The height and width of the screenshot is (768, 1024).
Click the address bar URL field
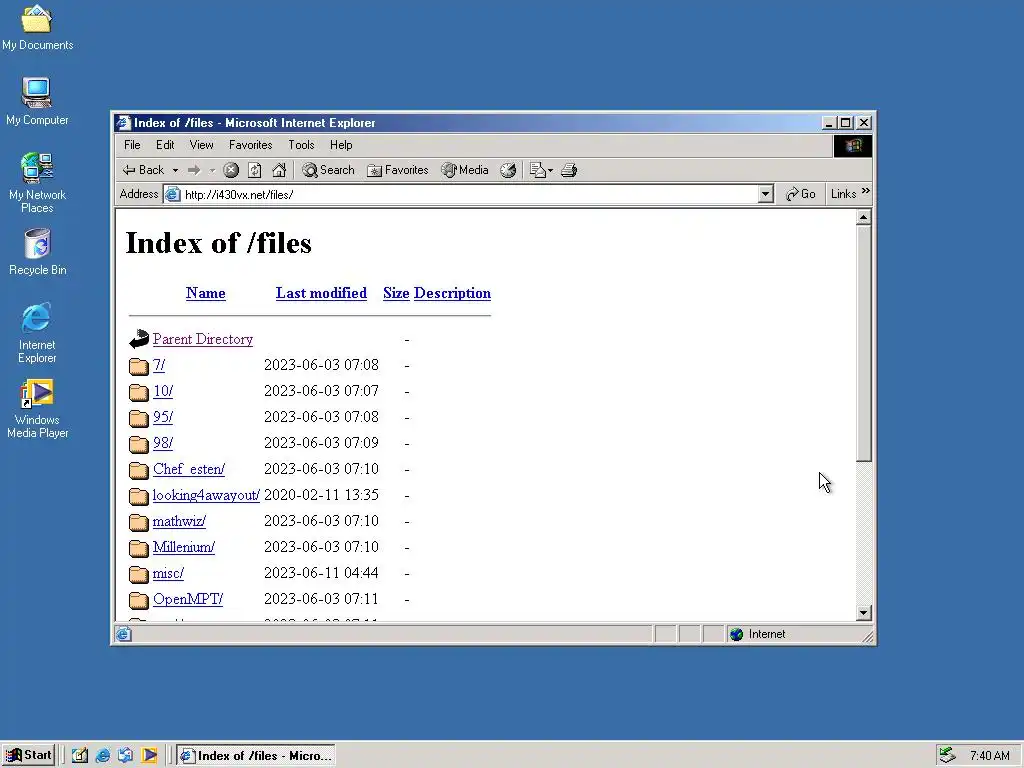[x=461, y=195]
